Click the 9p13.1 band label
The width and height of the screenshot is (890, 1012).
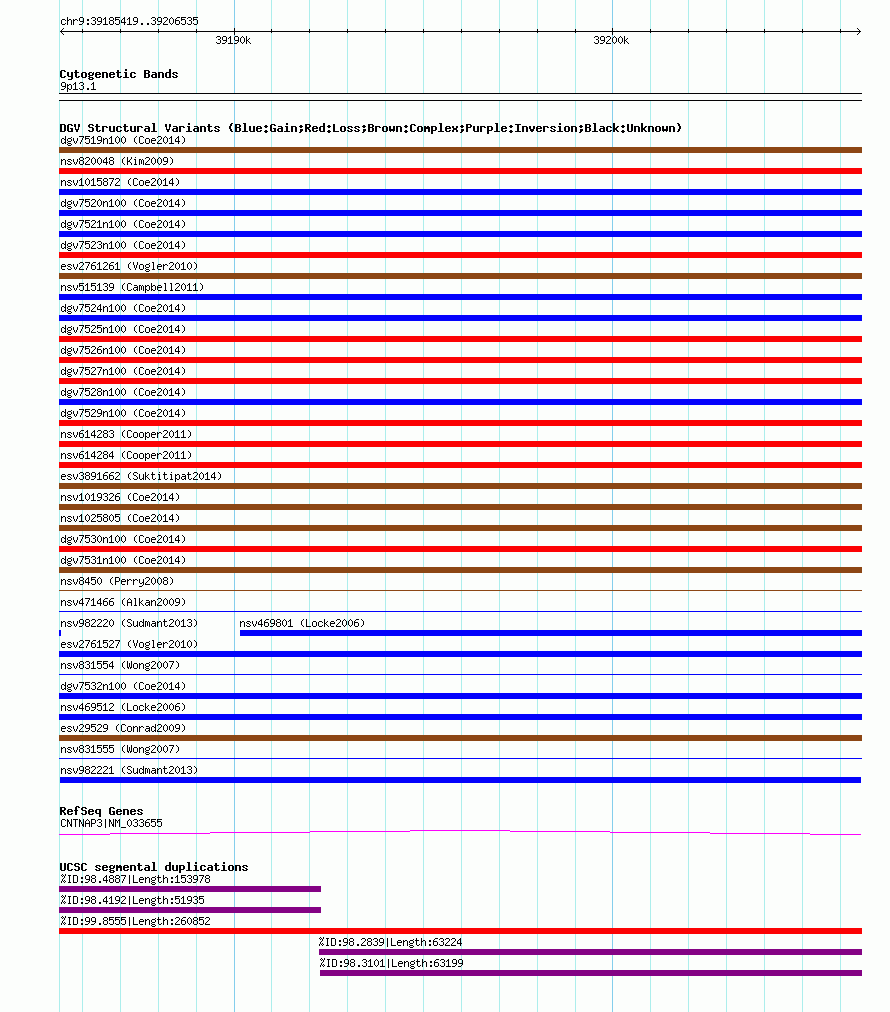click(x=78, y=86)
